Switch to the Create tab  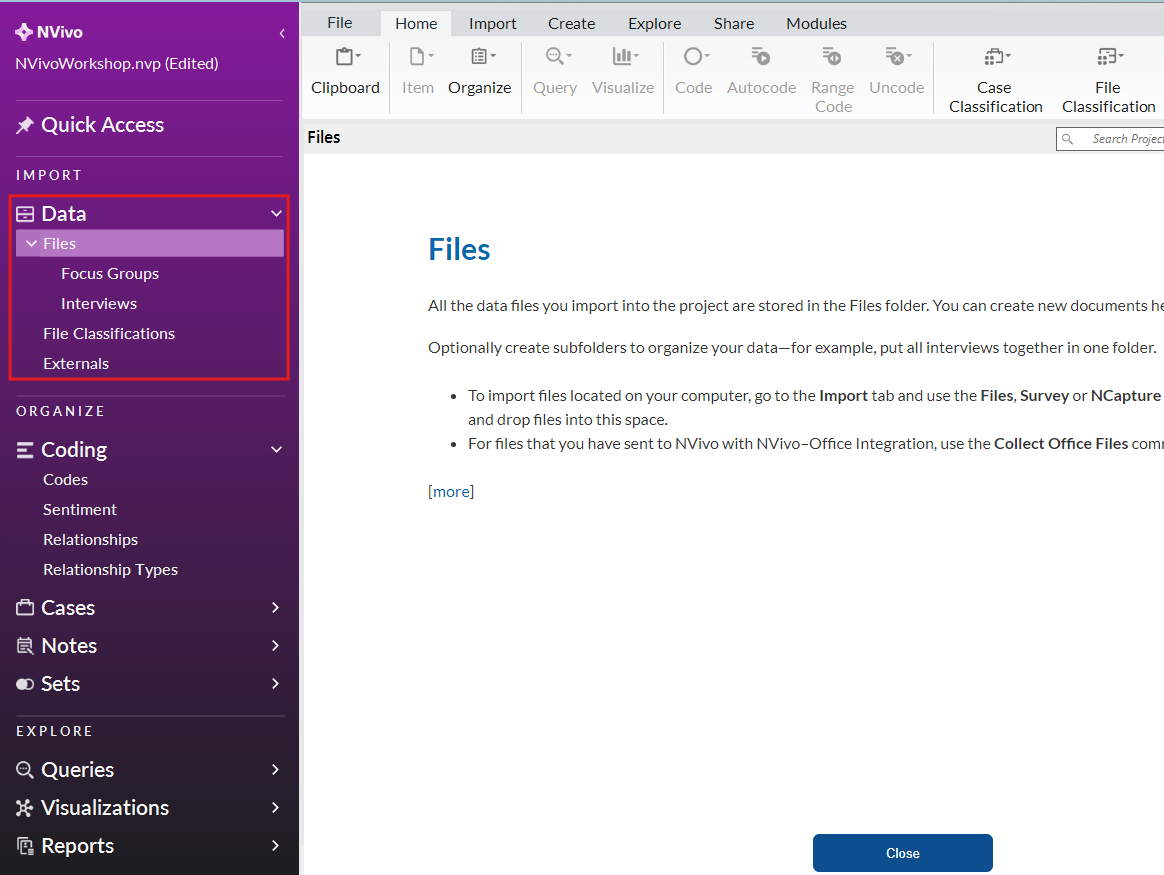point(572,24)
